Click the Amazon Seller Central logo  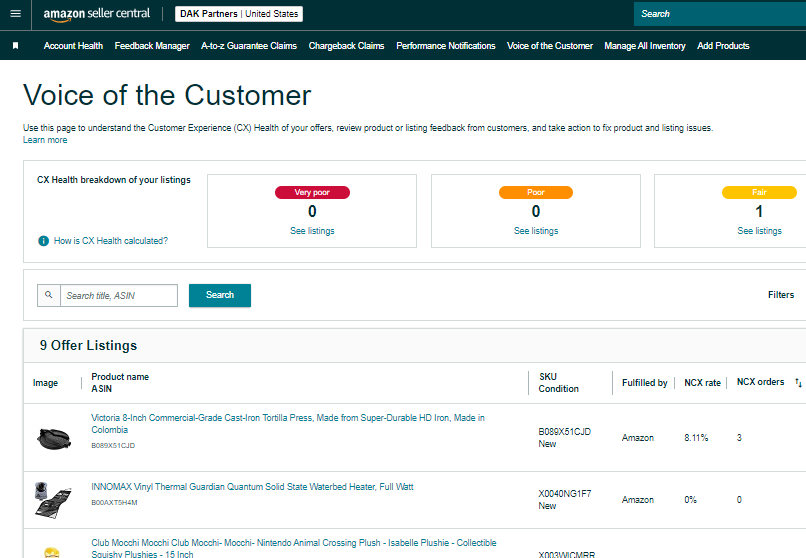click(x=97, y=14)
